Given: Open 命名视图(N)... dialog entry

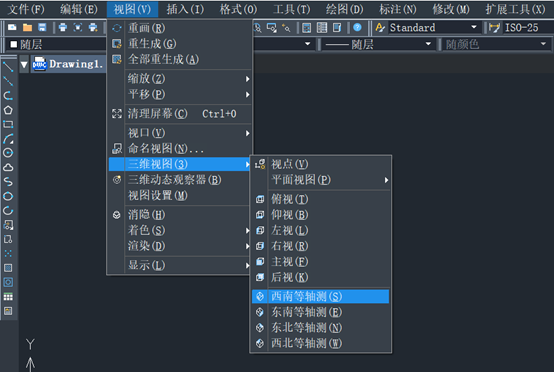Looking at the screenshot, I should click(x=180, y=149).
